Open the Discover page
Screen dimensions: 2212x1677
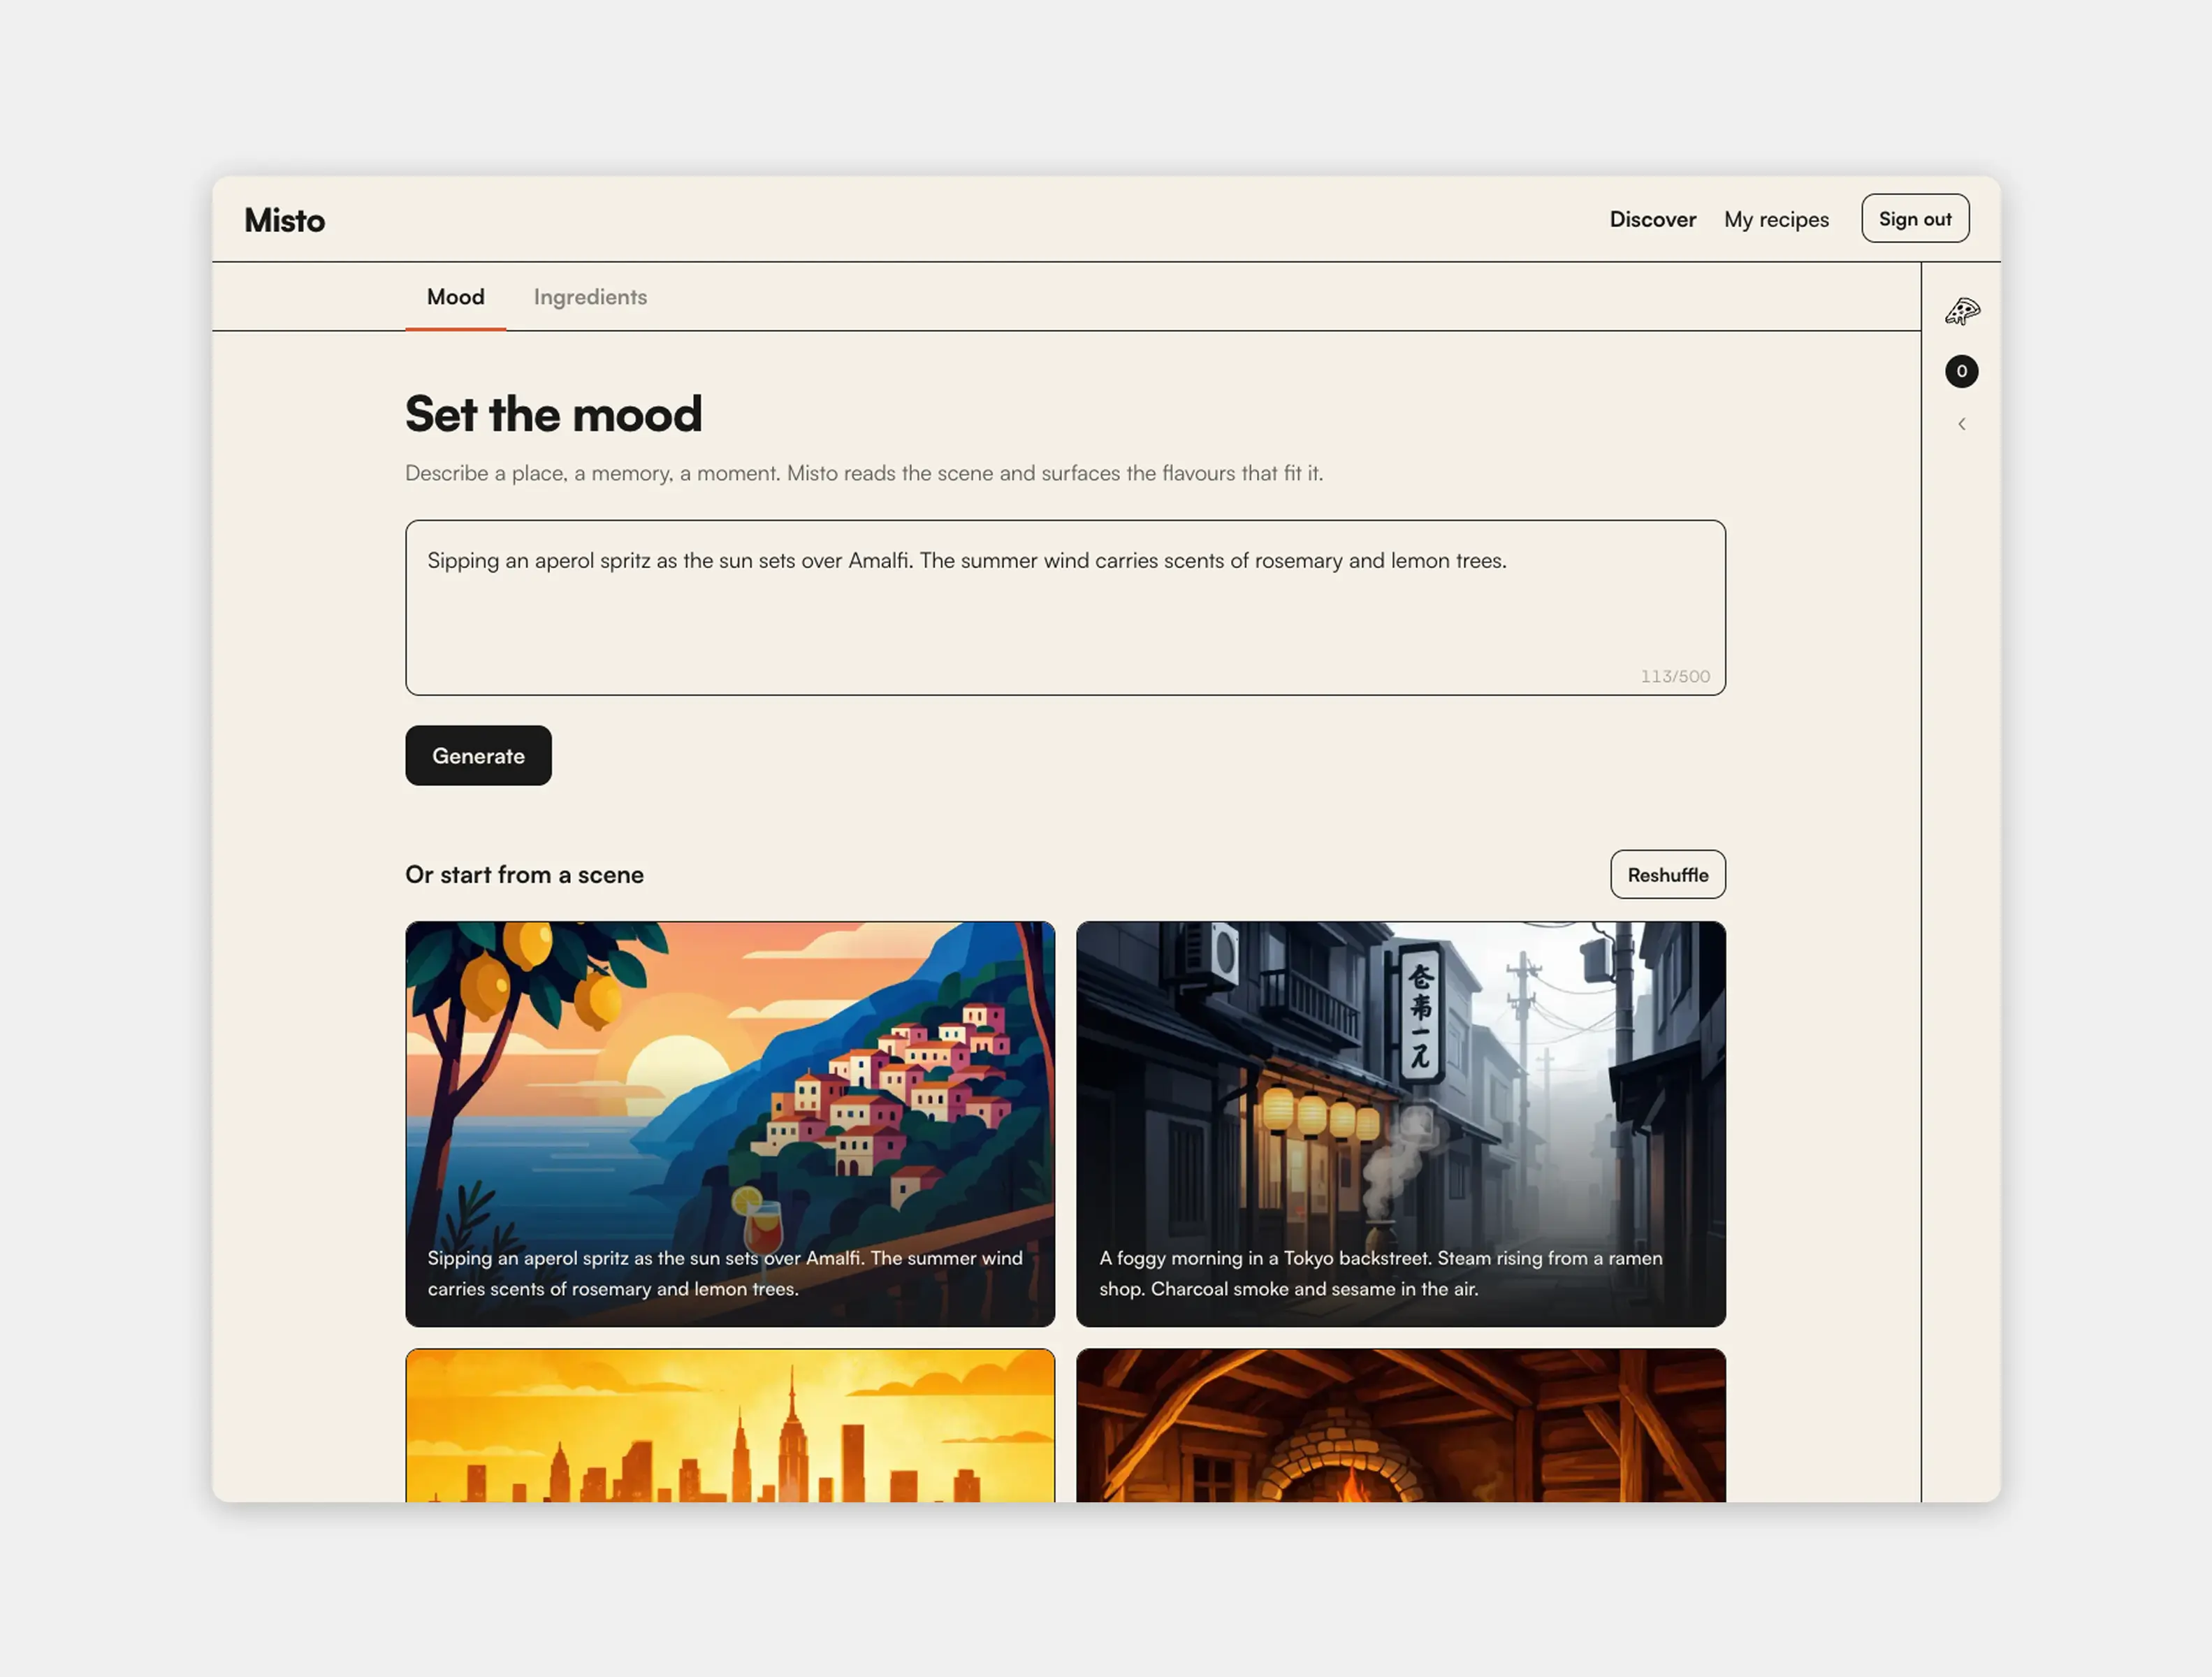pyautogui.click(x=1652, y=219)
